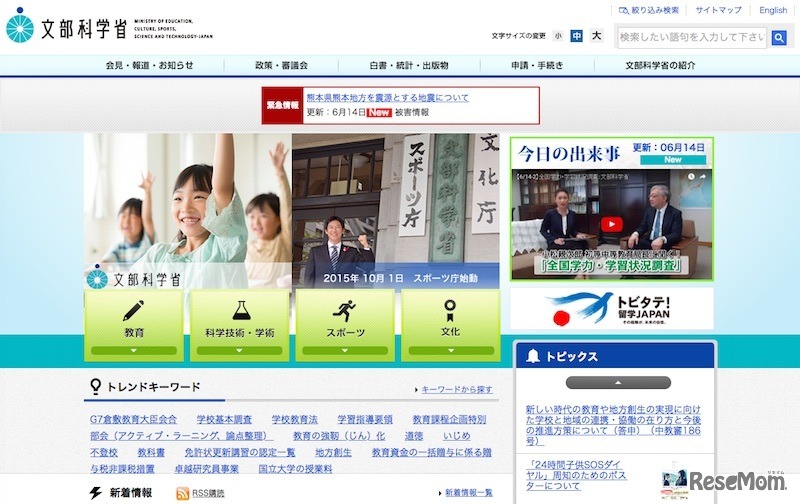The width and height of the screenshot is (800, 504).
Task: Collapse the トピックス panel with up arrow
Action: pyautogui.click(x=618, y=383)
